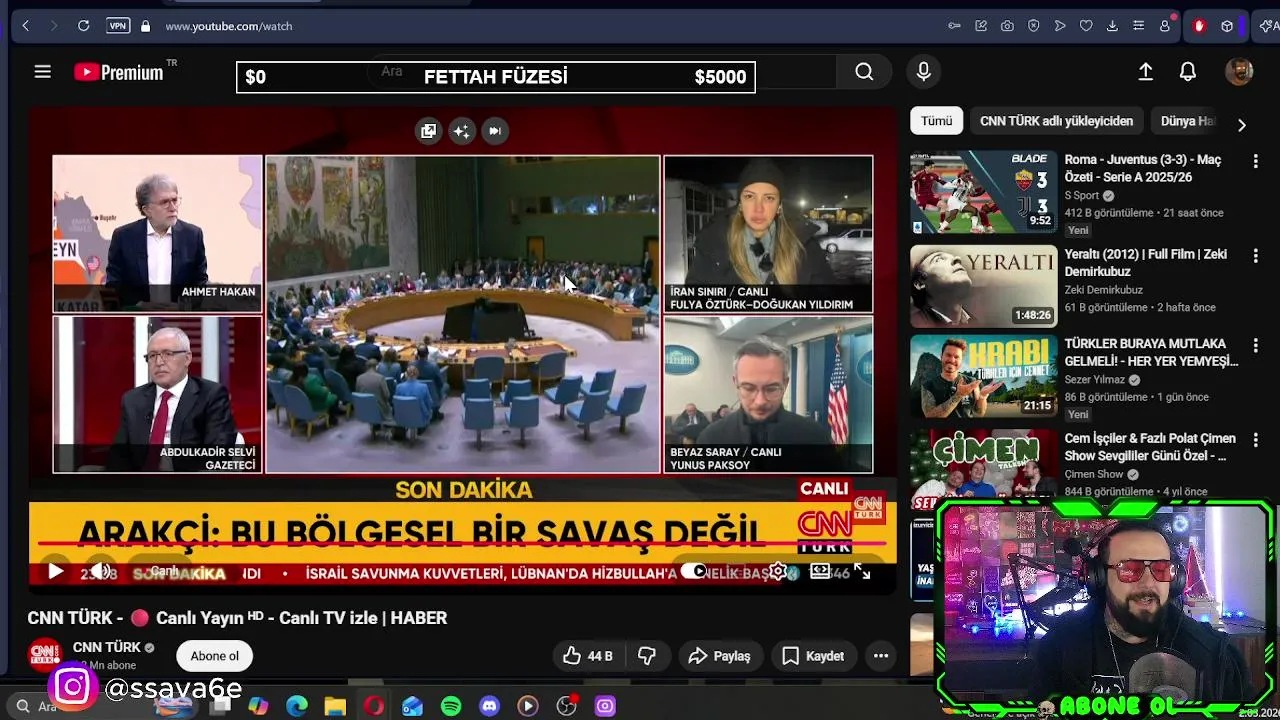Image resolution: width=1280 pixels, height=720 pixels.
Task: Open options menu for TÜRKLER BURAYA video
Action: (1255, 345)
